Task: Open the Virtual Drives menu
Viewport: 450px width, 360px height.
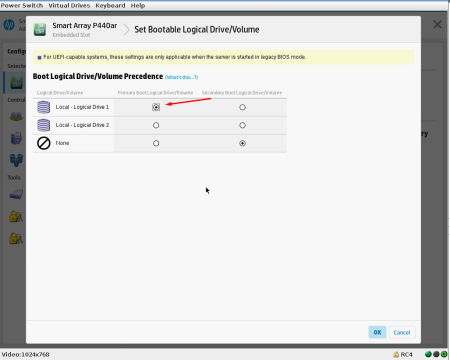Action: pos(69,6)
